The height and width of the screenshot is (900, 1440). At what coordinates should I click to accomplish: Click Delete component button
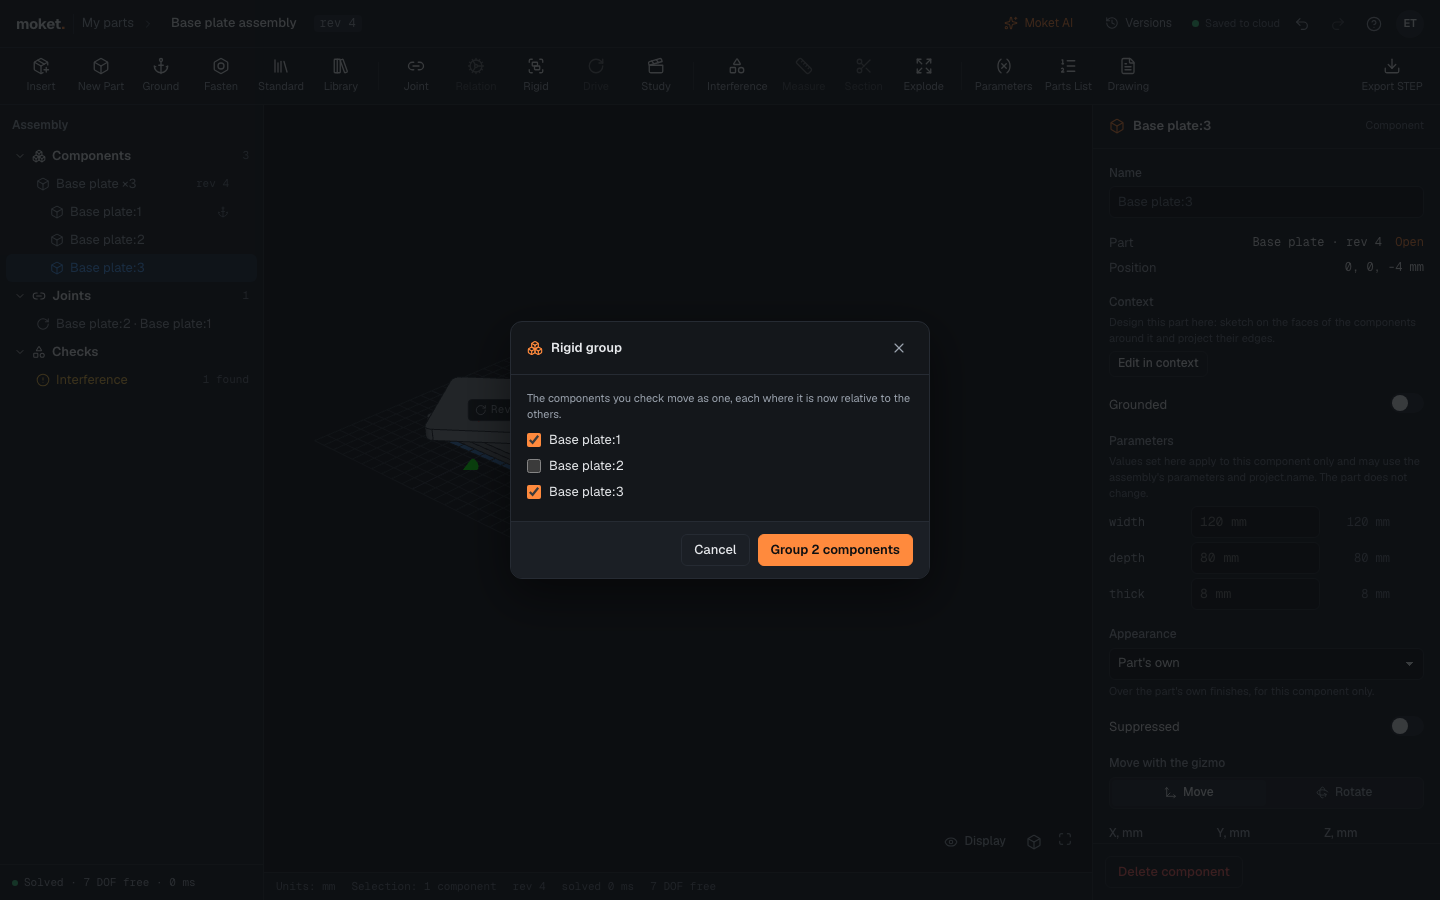coord(1174,872)
